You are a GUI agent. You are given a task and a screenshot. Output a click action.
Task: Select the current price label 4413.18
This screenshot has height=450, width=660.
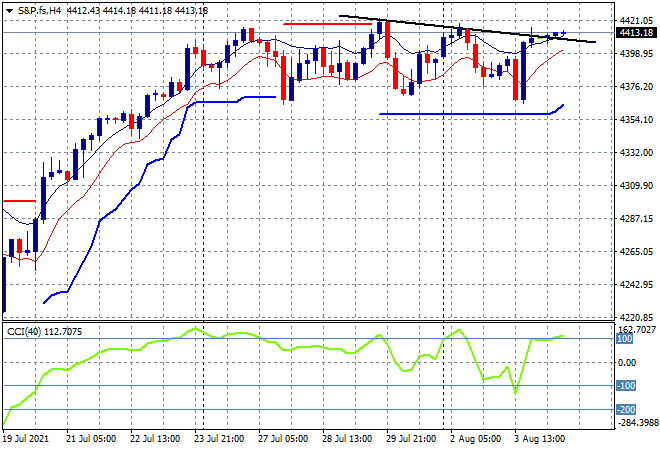(636, 32)
